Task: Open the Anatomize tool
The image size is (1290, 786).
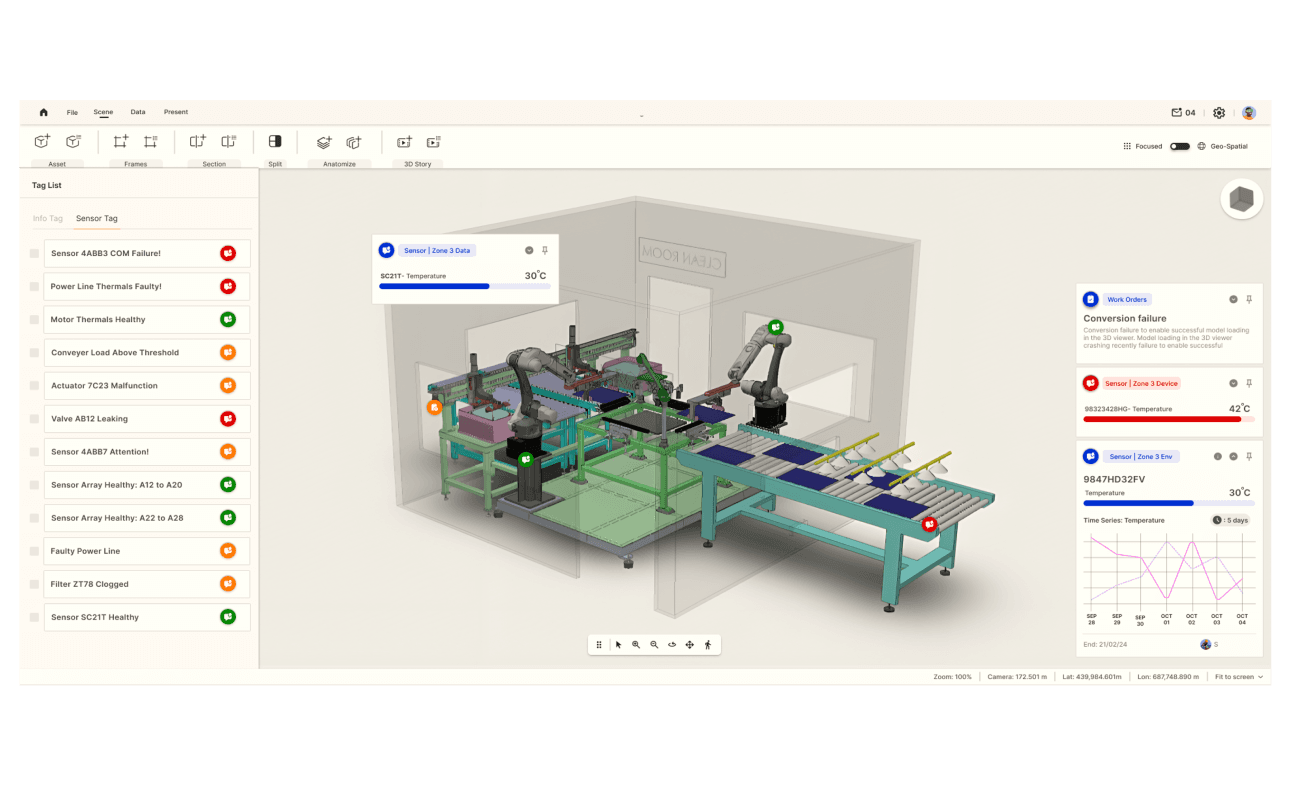Action: point(323,142)
